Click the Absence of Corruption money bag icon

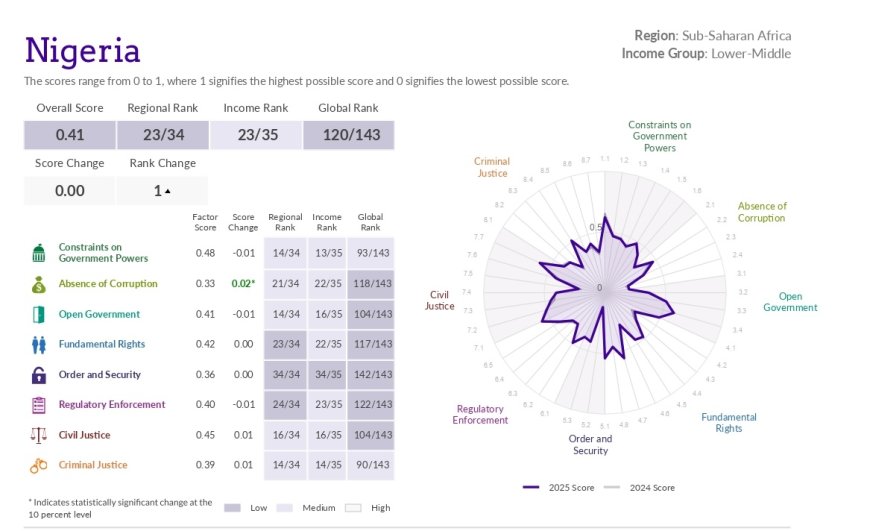[39, 284]
